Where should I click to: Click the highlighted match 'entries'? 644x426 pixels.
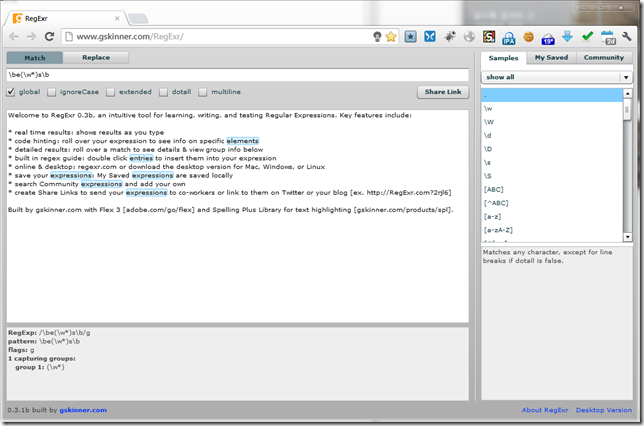tap(141, 158)
